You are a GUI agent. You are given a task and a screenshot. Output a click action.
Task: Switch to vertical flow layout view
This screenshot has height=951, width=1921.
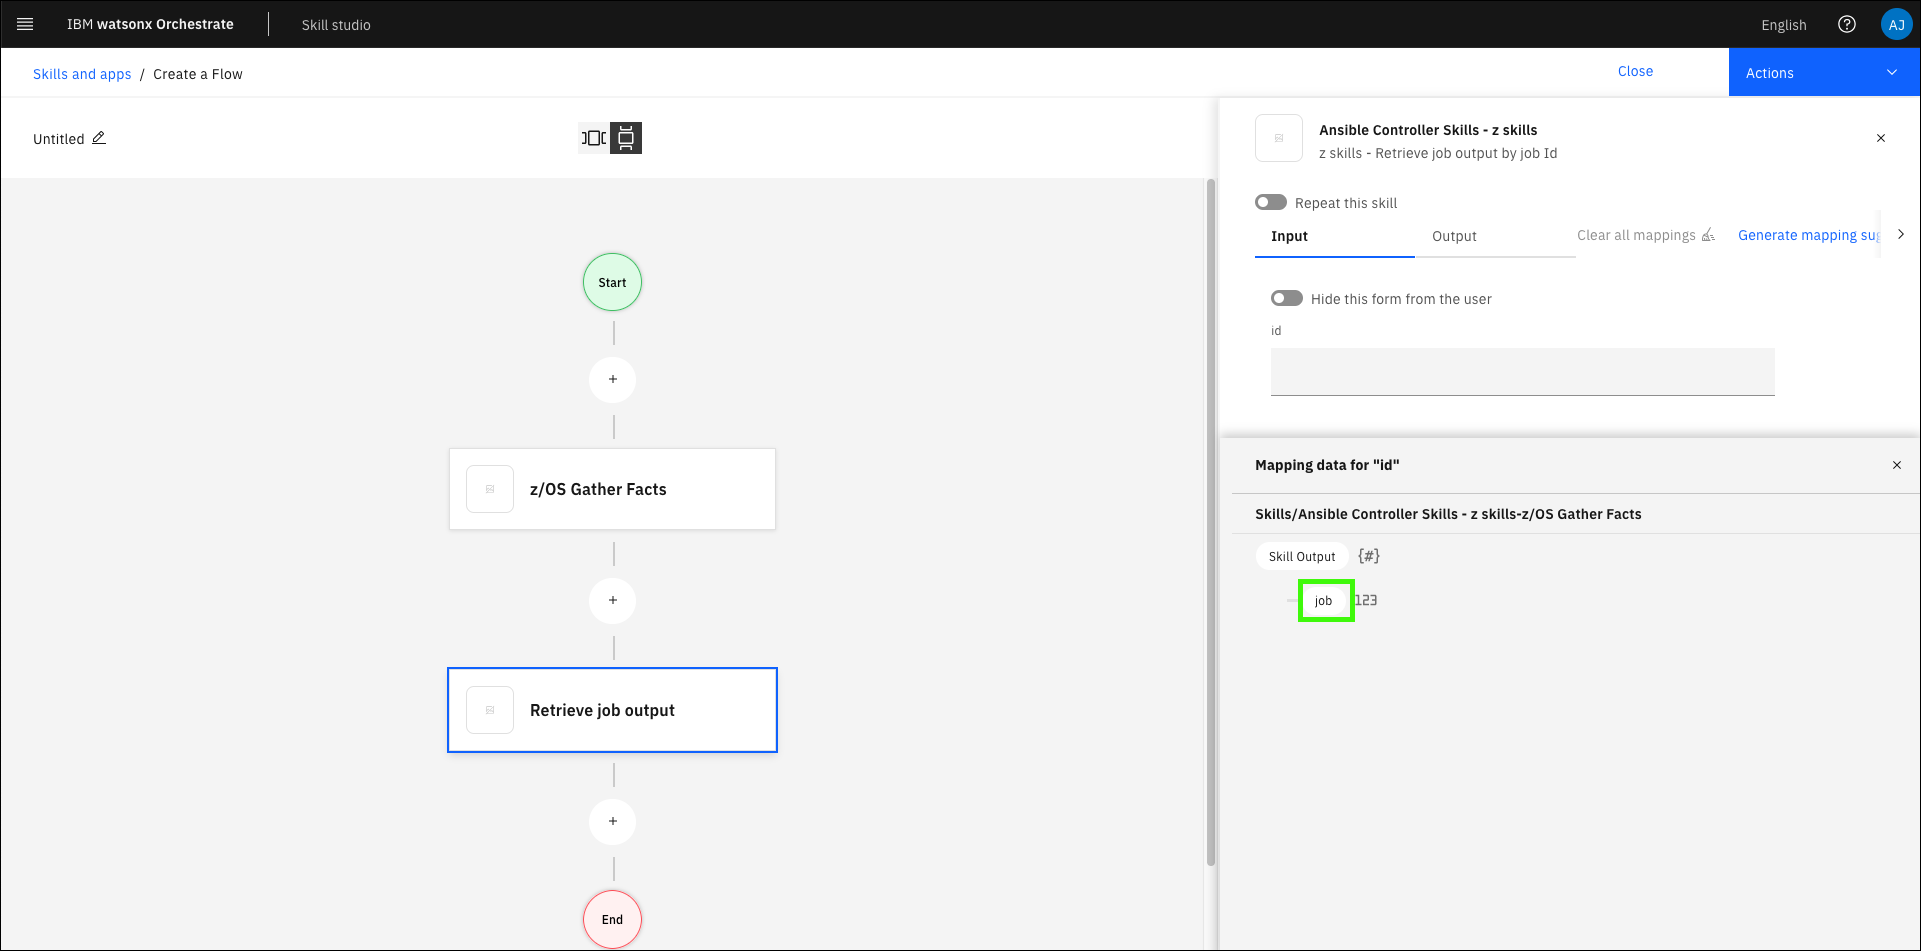click(626, 138)
